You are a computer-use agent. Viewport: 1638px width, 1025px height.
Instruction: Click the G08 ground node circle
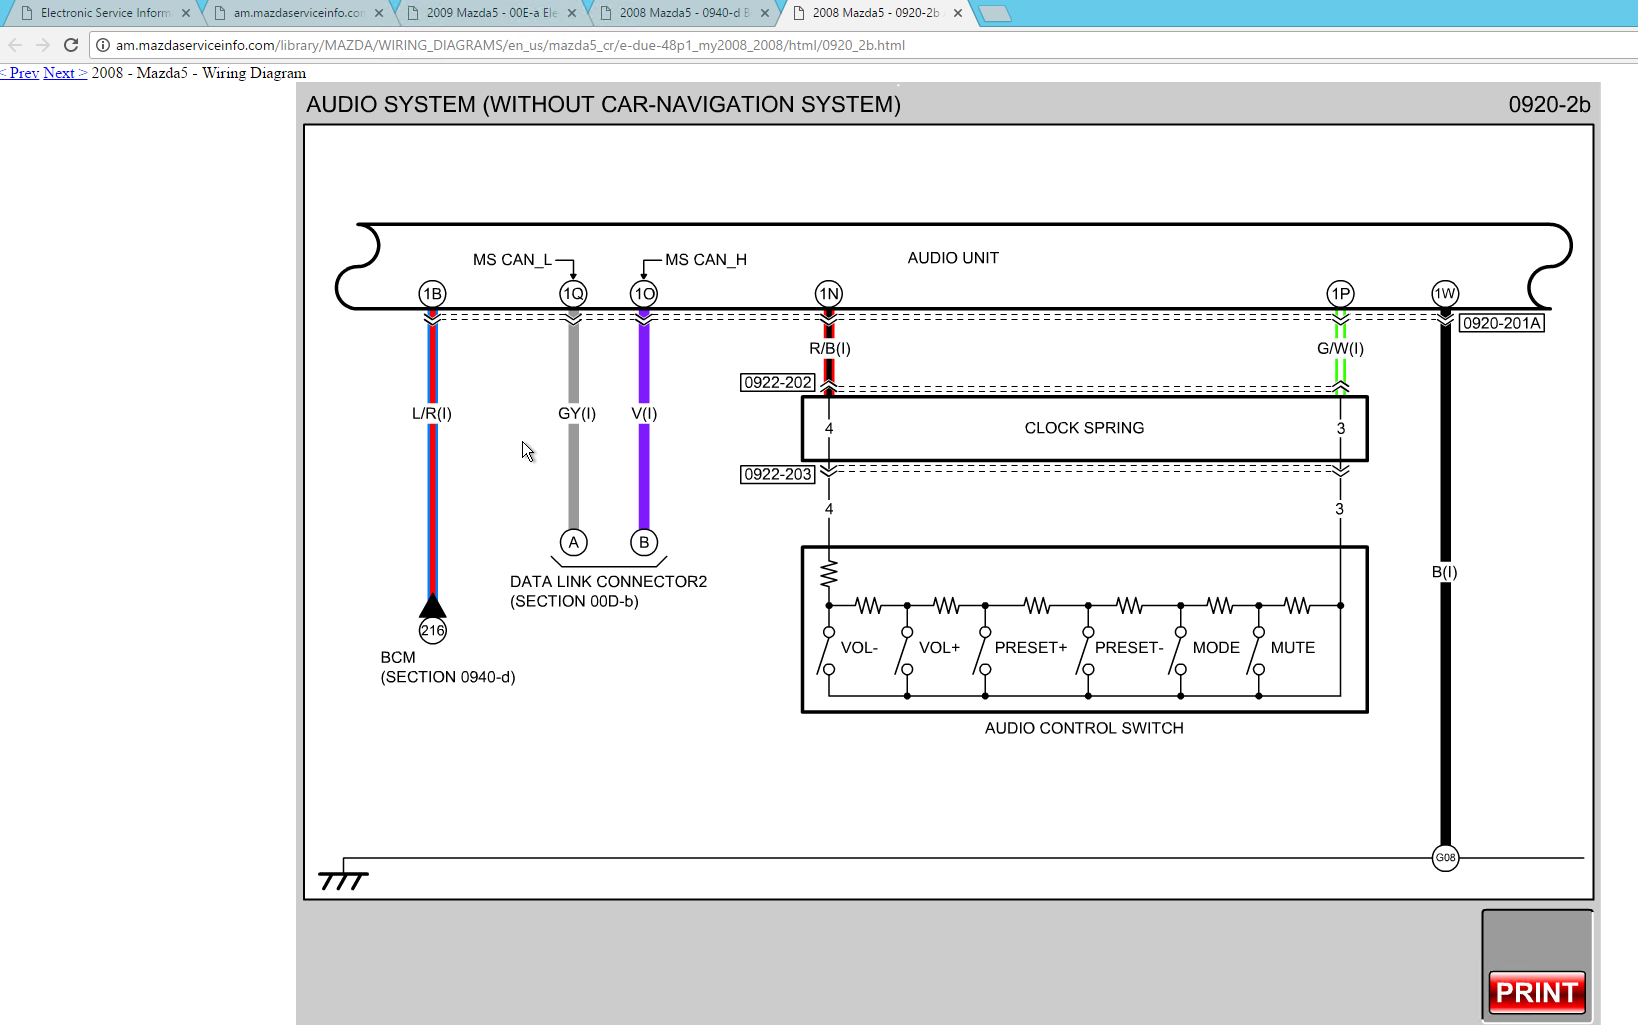pyautogui.click(x=1445, y=858)
